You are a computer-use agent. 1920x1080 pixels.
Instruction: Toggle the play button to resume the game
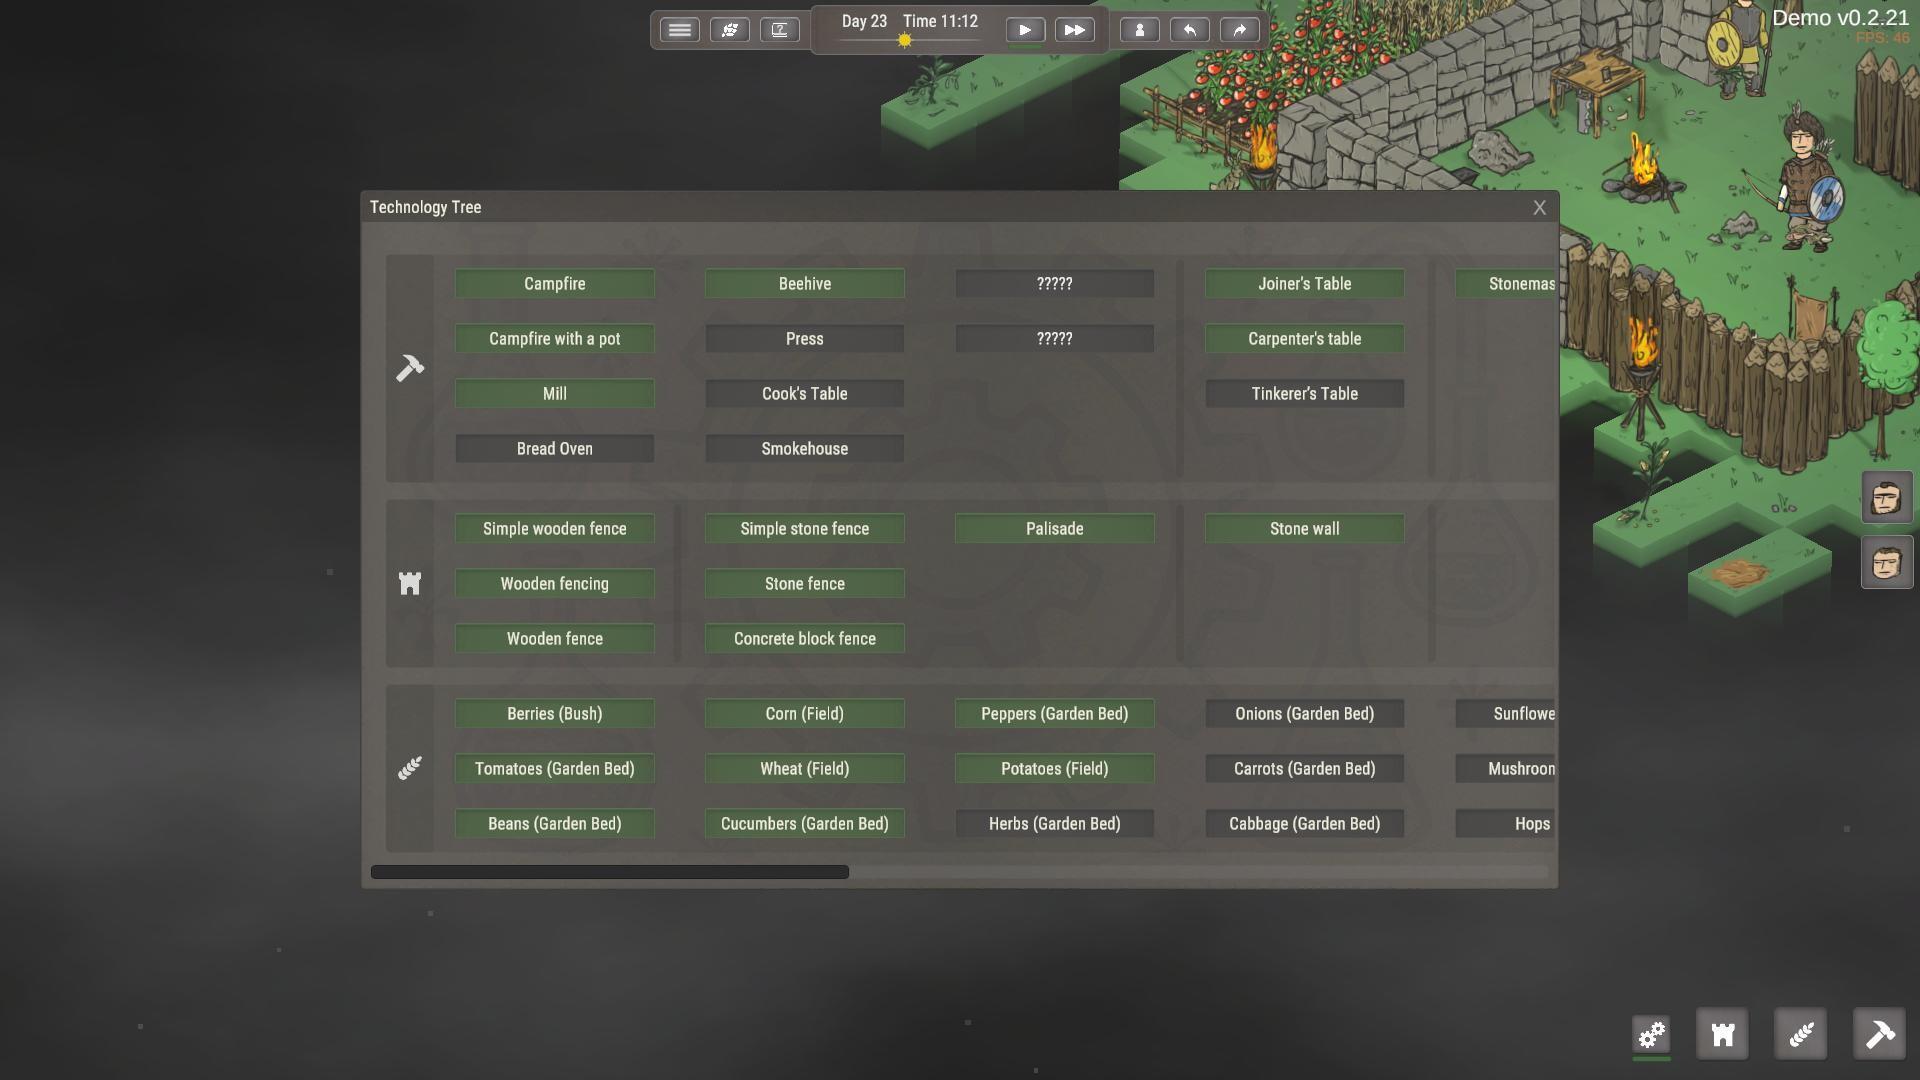point(1024,30)
